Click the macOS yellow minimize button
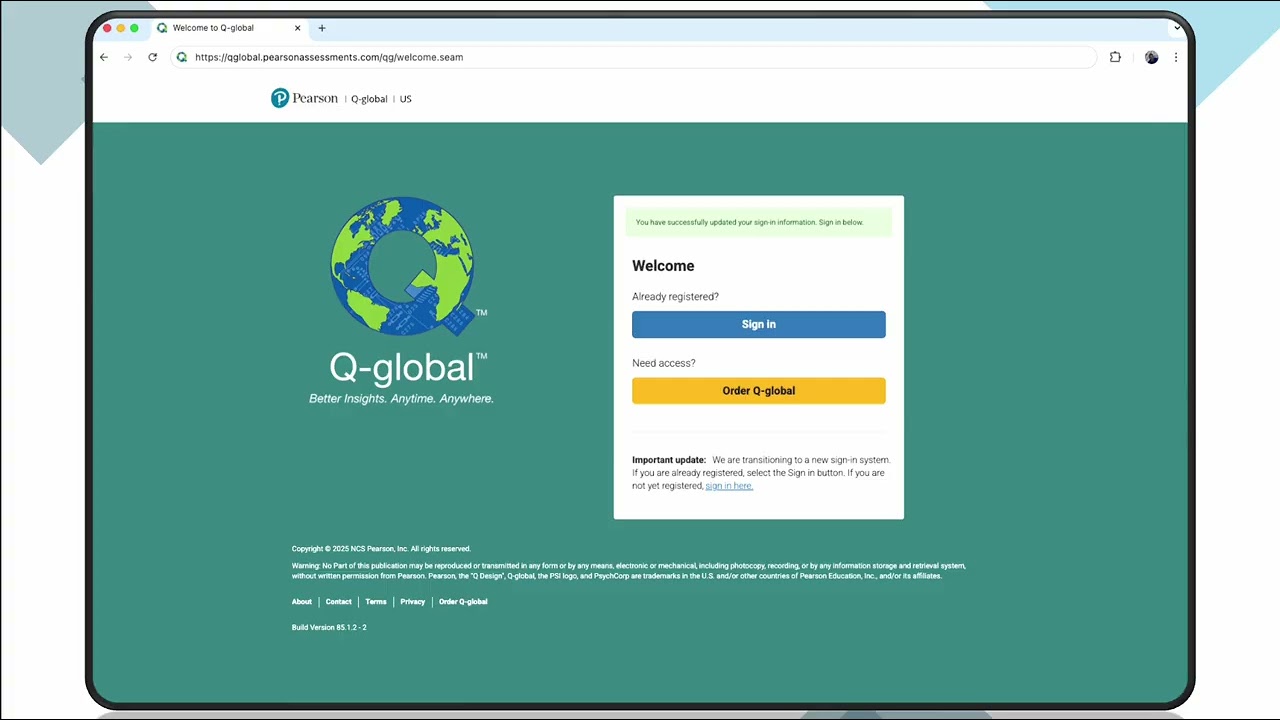The image size is (1280, 720). pos(121,28)
